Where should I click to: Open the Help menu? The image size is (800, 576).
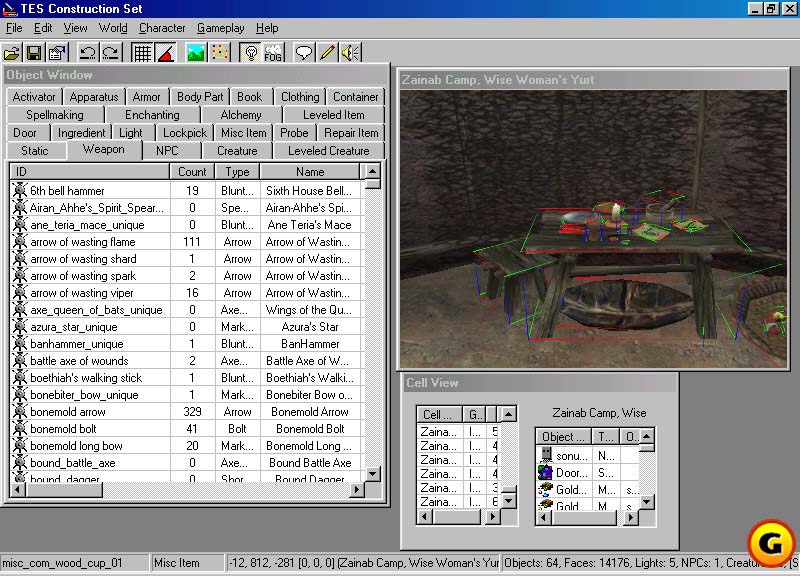coord(267,28)
